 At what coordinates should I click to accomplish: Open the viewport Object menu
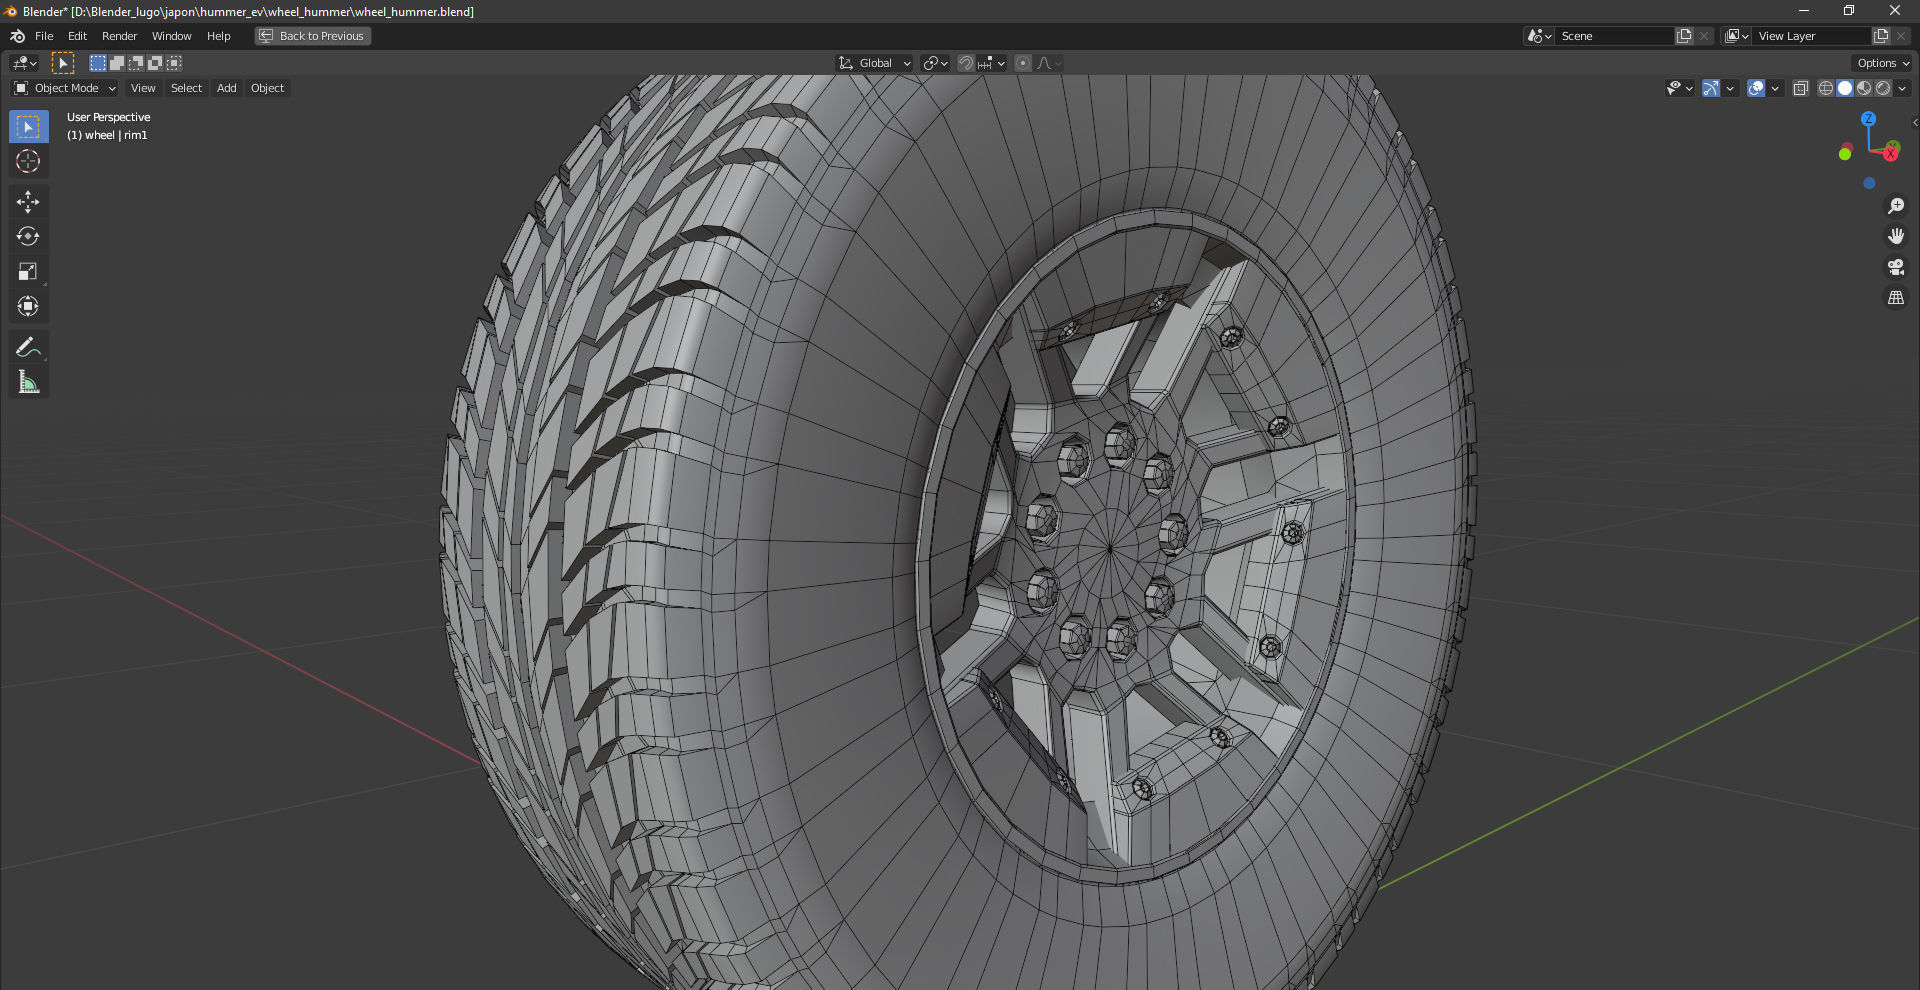point(267,88)
